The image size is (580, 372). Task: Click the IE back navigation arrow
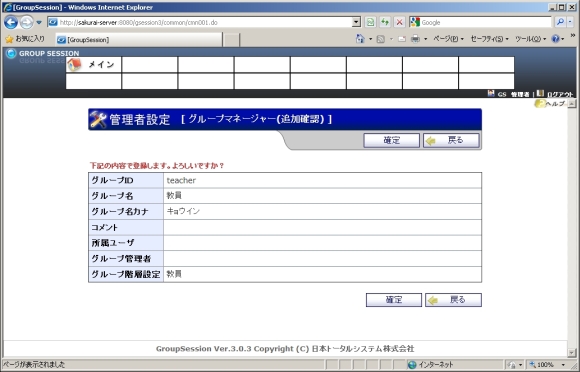coord(11,23)
